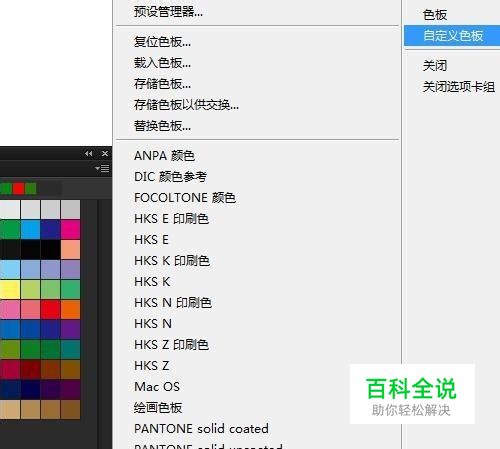This screenshot has height=449, width=500.
Task: Select the plain HKS E entry
Action: click(151, 240)
